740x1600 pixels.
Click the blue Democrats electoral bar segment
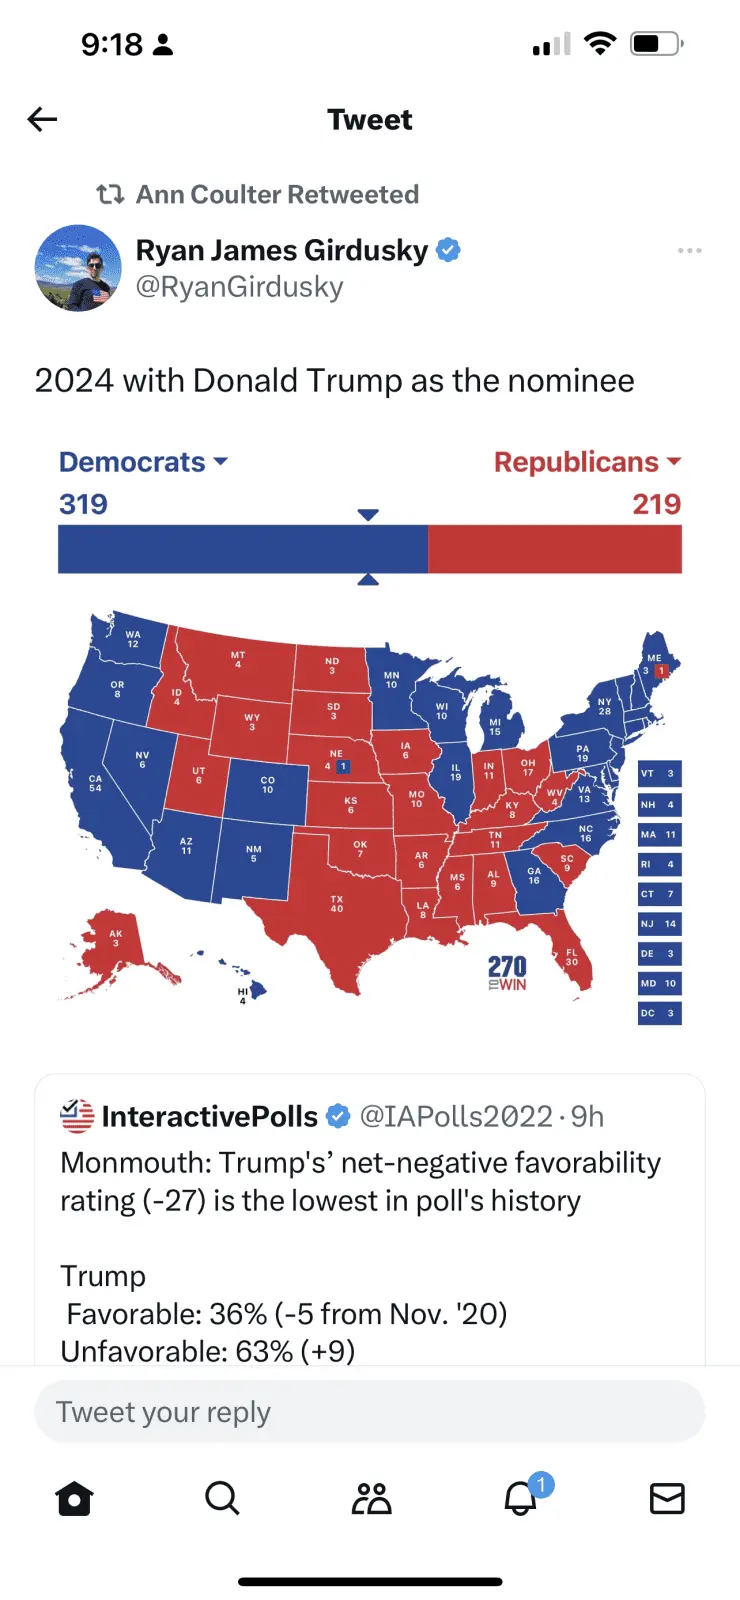pos(242,549)
